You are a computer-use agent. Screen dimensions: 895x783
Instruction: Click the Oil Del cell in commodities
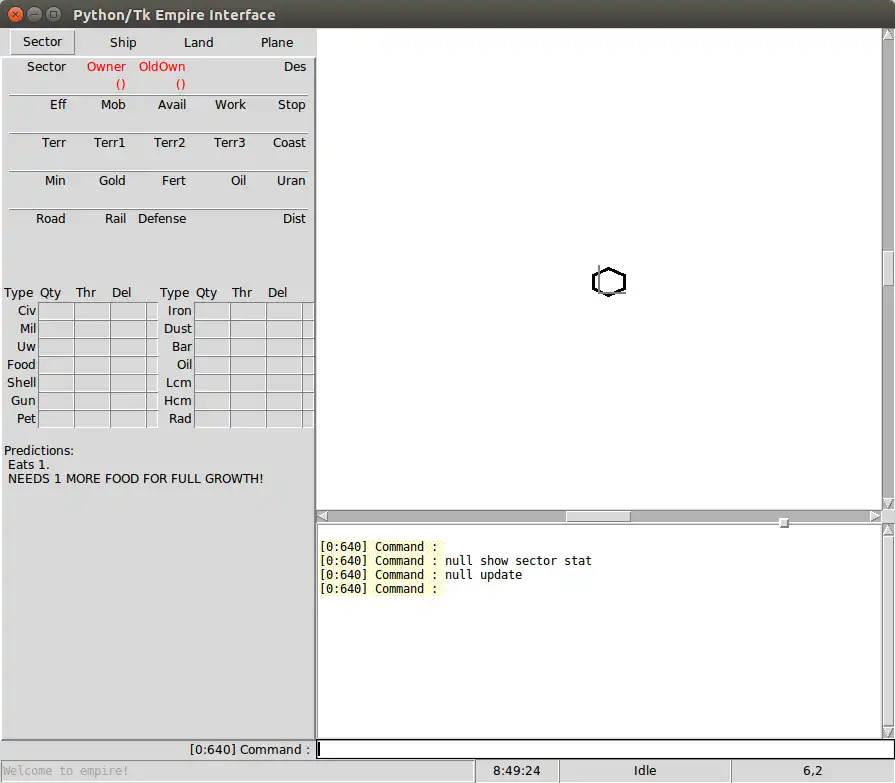pos(284,365)
